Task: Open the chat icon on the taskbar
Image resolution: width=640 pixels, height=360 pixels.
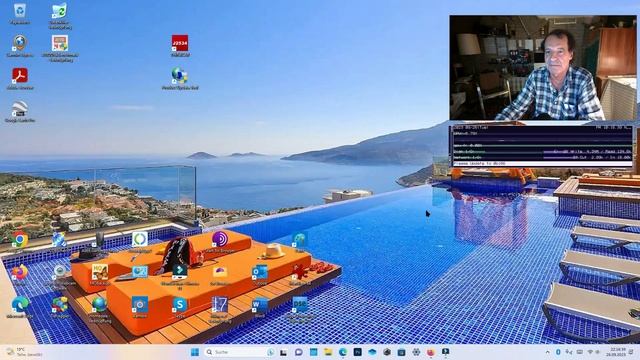Action: tap(298, 352)
